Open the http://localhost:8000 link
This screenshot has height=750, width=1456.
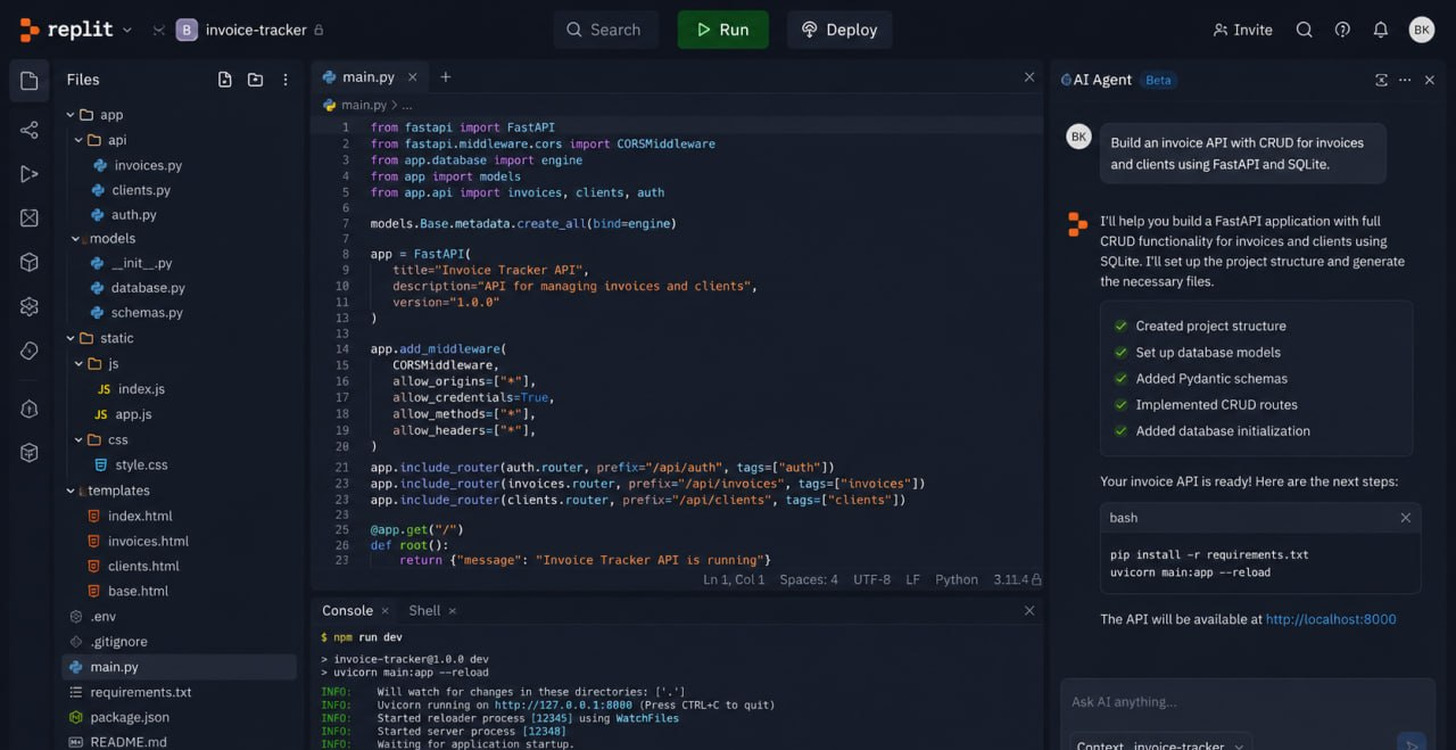1331,619
